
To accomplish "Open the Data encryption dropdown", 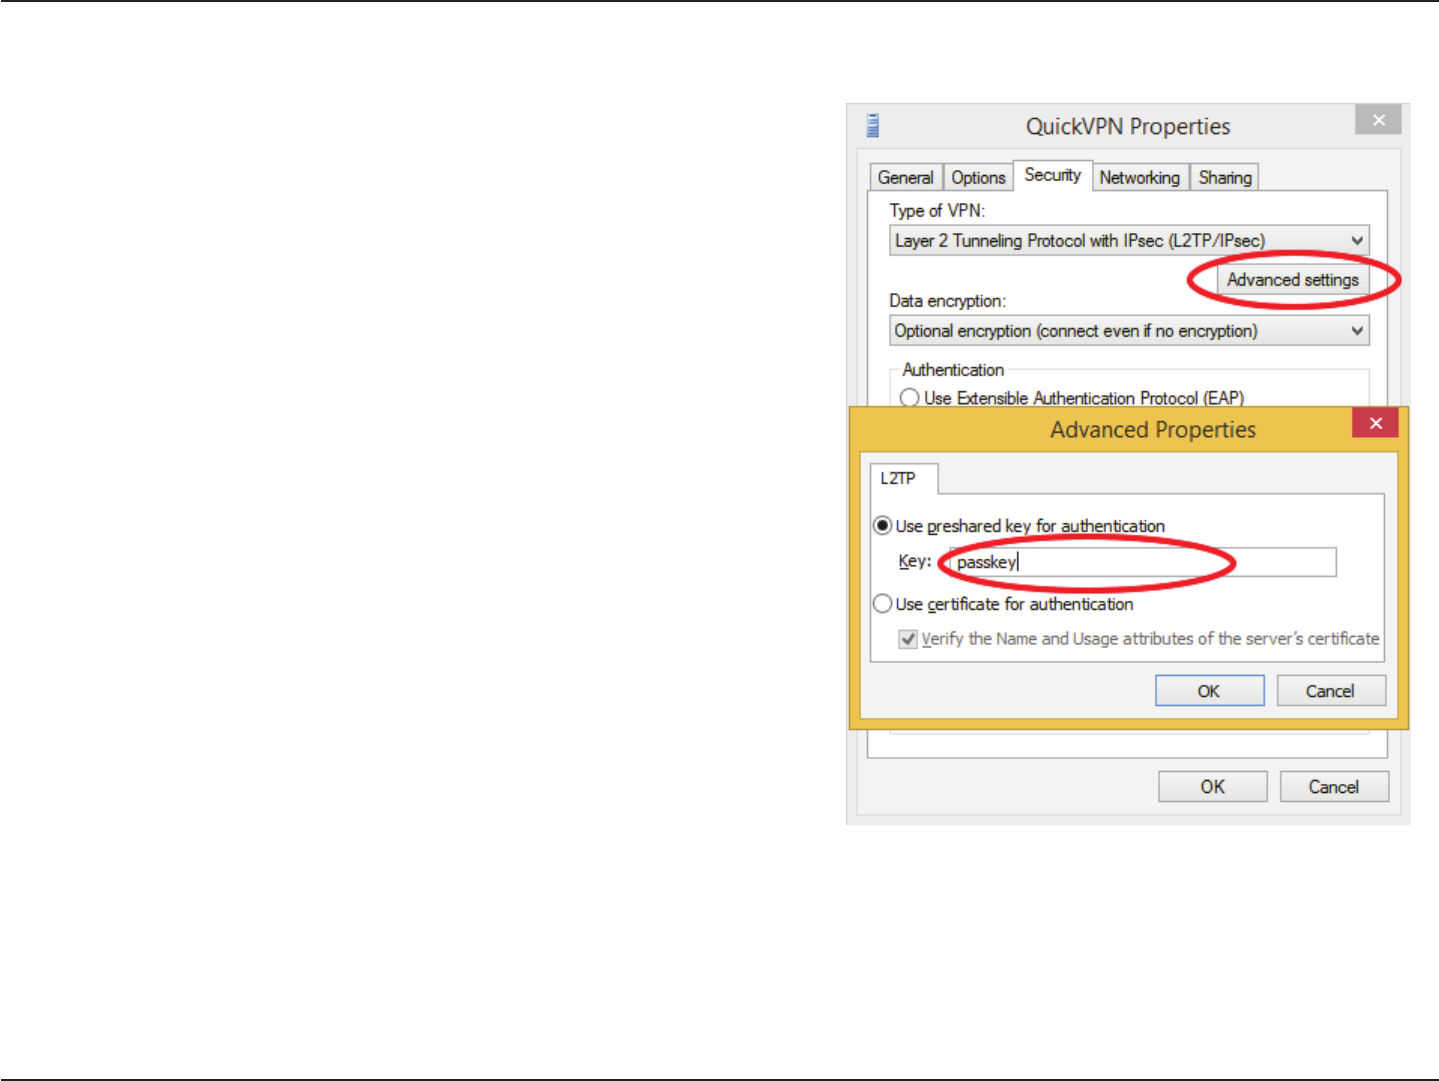I will (1129, 331).
